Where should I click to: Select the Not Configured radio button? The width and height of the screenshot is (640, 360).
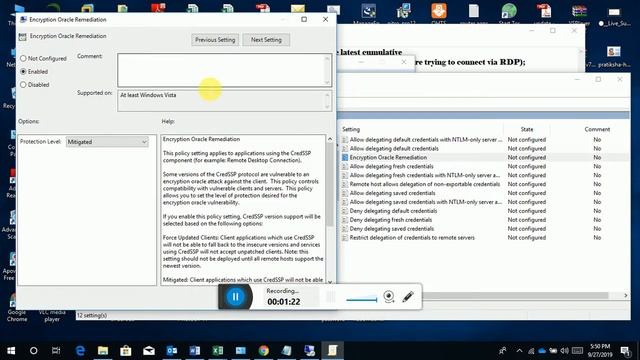tap(23, 58)
